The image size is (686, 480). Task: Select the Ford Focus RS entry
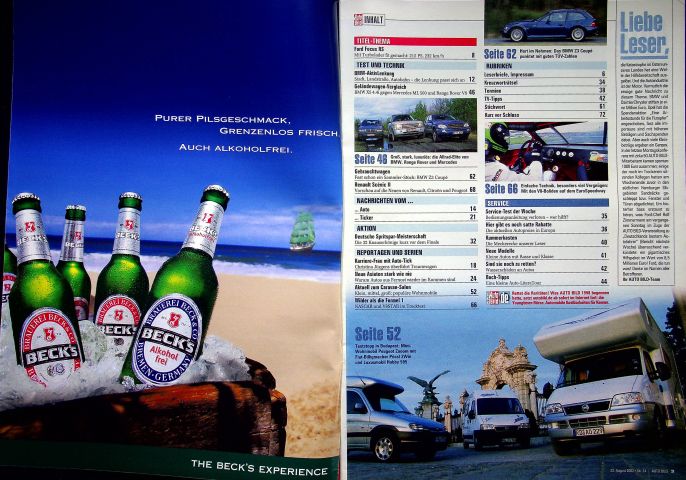414,52
